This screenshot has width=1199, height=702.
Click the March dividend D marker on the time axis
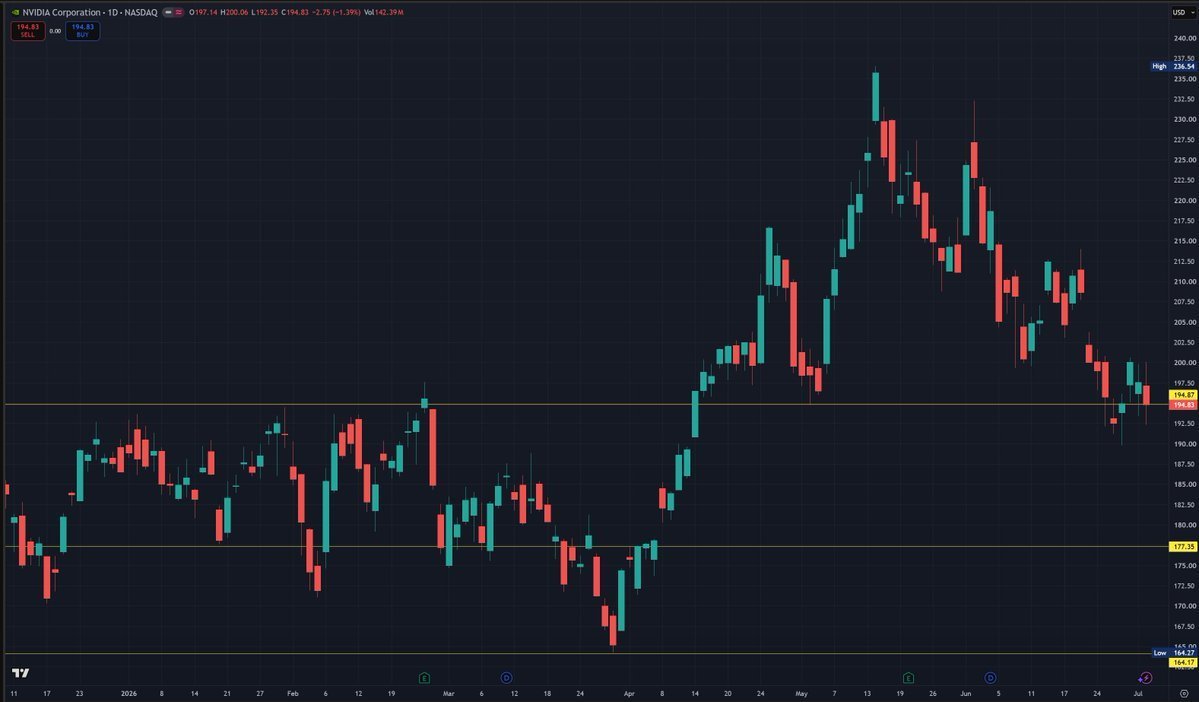506,678
